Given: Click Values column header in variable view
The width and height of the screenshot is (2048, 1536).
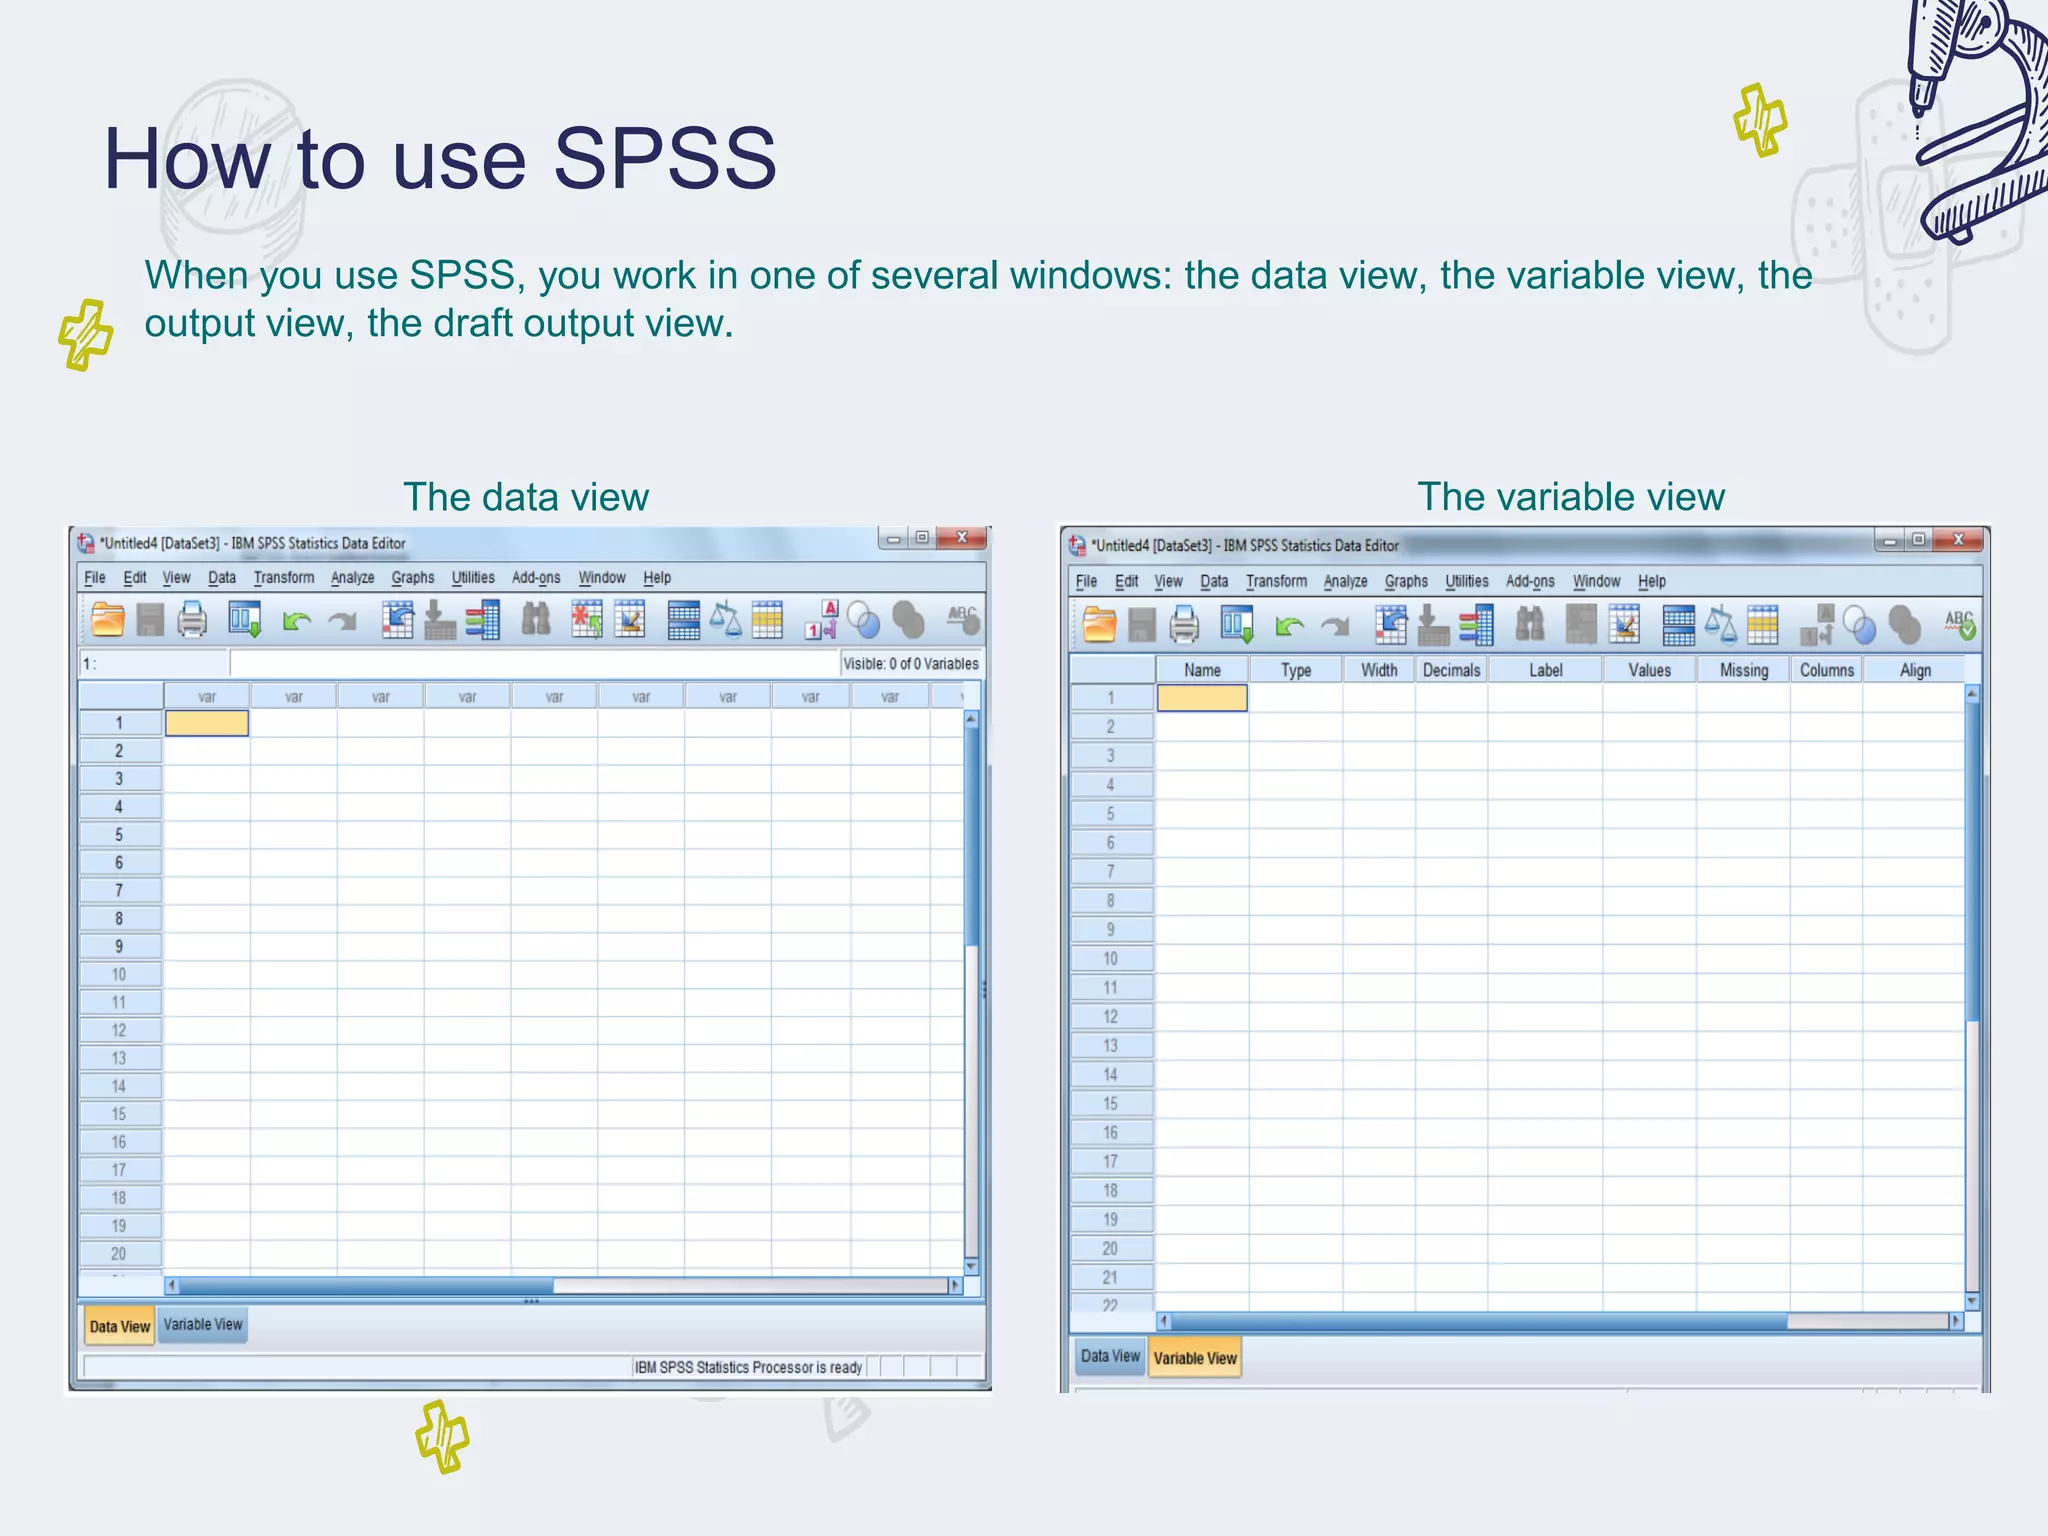Looking at the screenshot, I should (x=1649, y=670).
